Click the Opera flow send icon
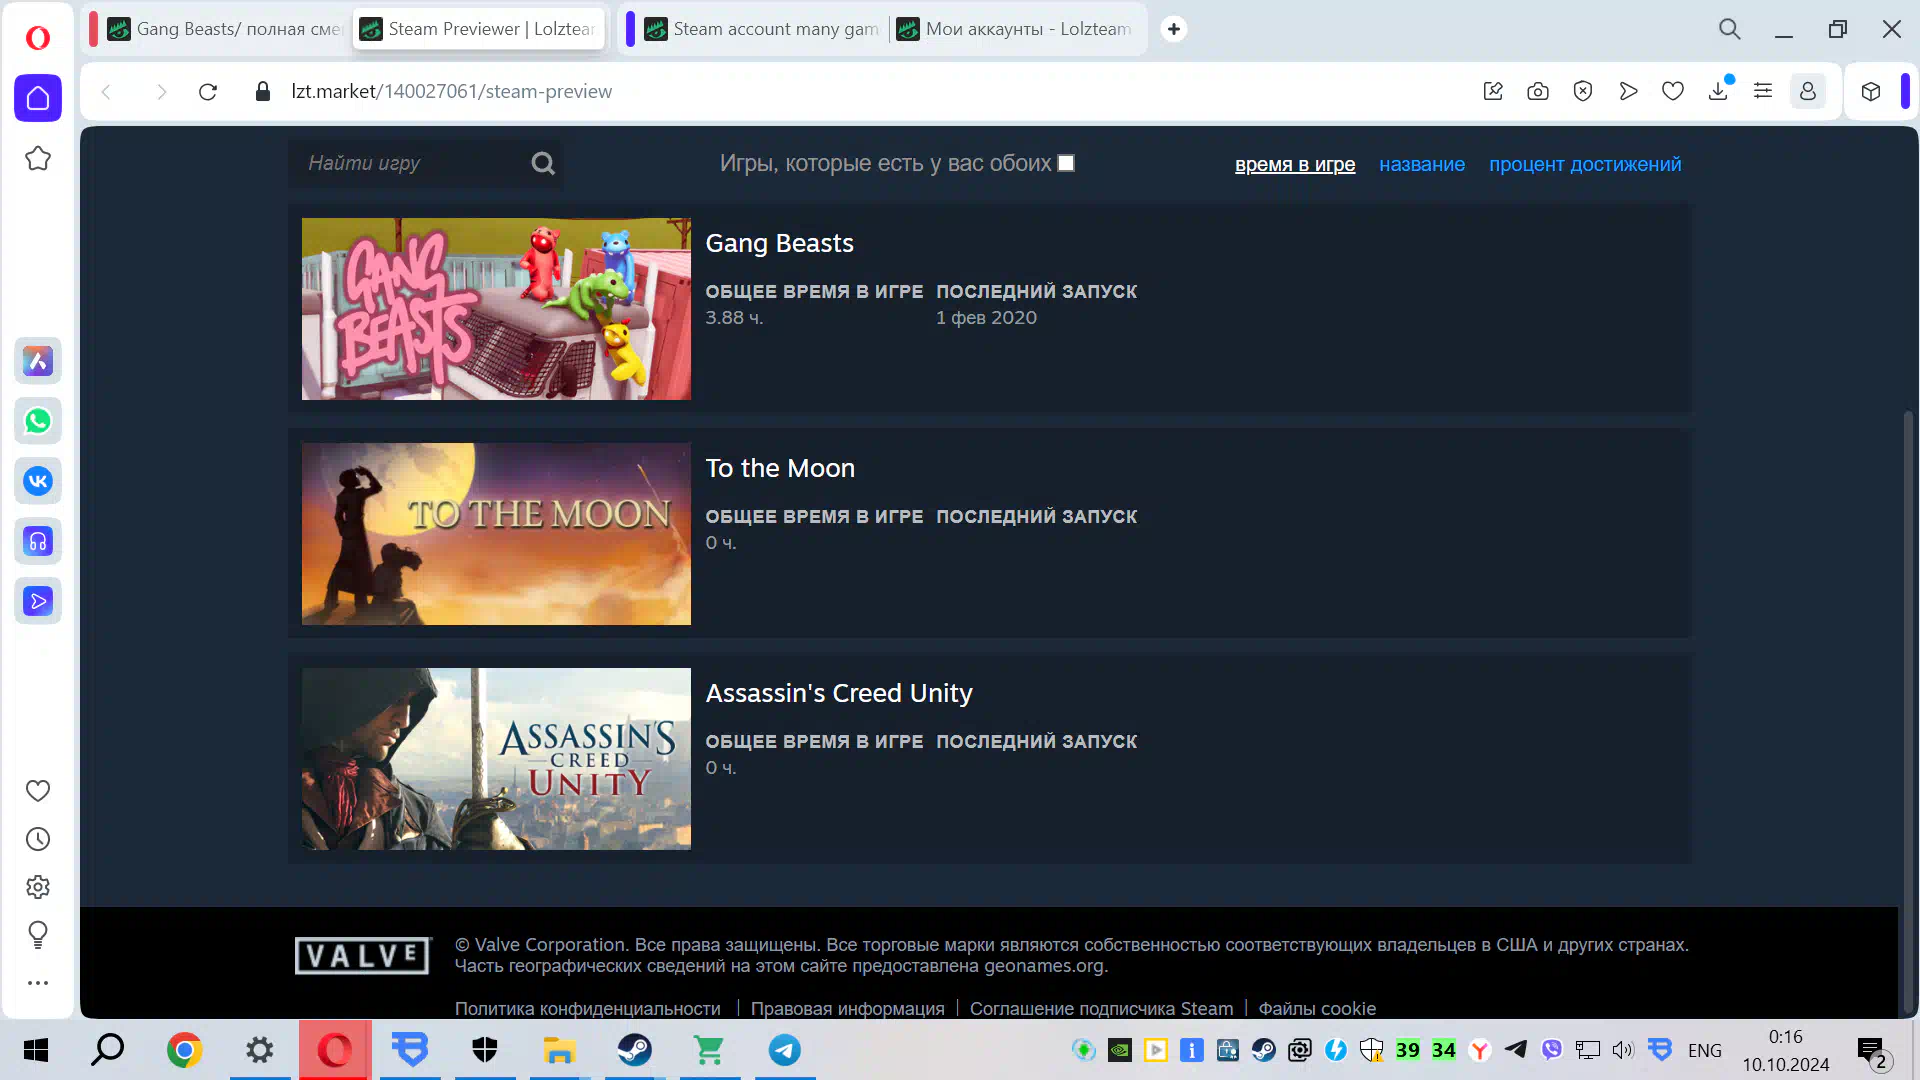Screen dimensions: 1920x1080 1628,92
